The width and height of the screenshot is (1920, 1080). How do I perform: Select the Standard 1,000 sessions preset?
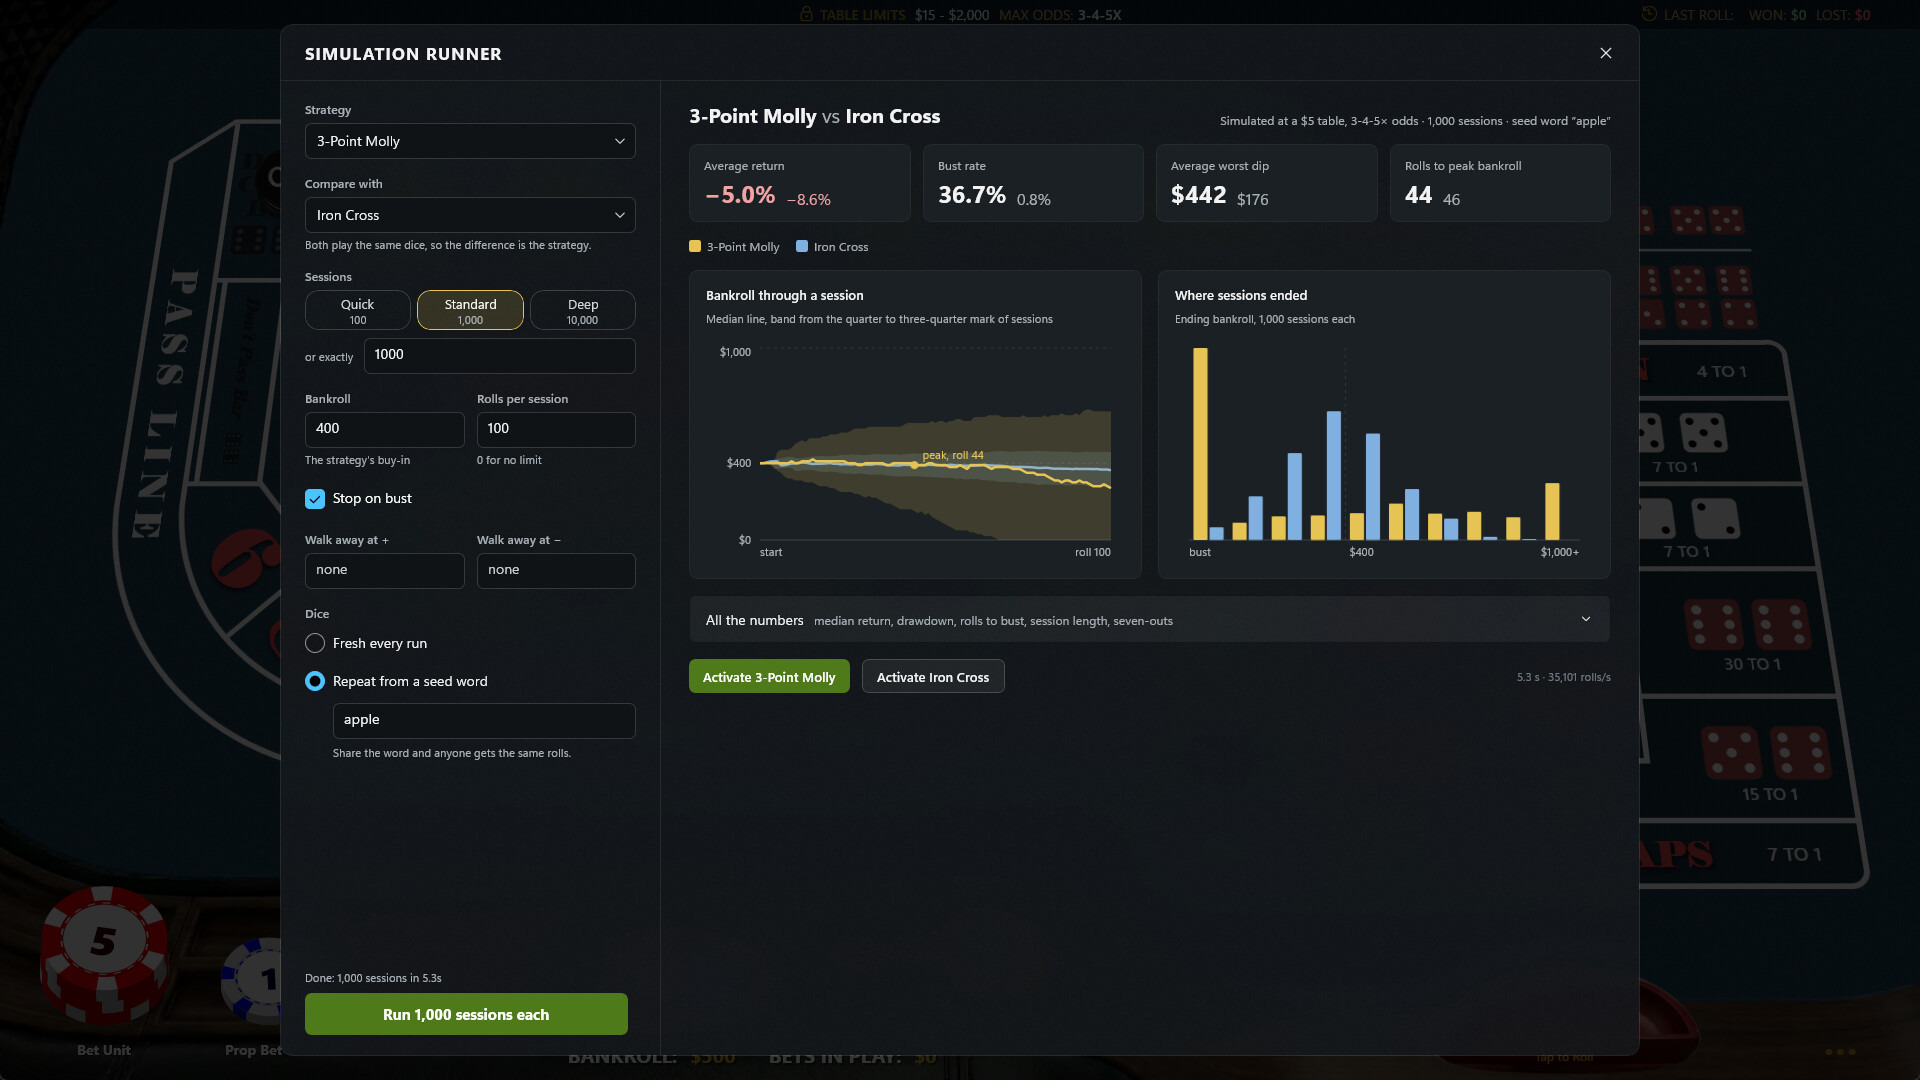[470, 310]
